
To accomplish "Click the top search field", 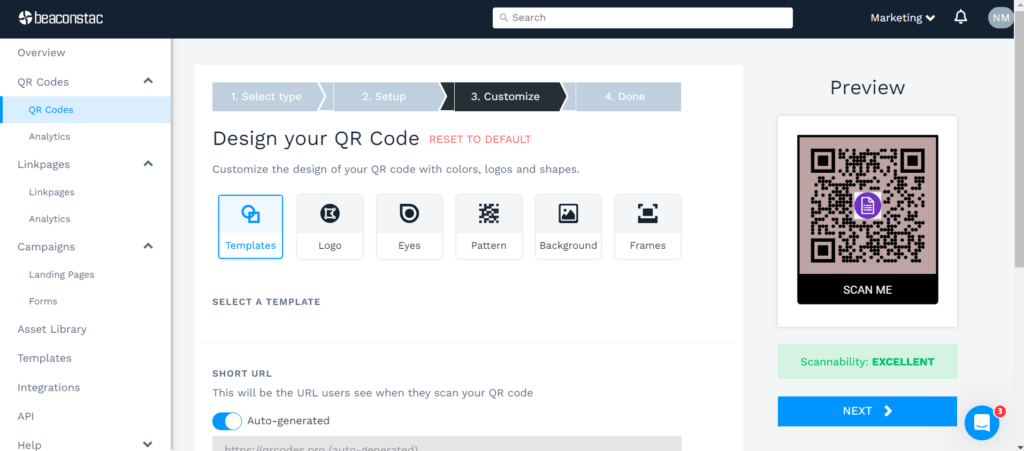I will [642, 18].
